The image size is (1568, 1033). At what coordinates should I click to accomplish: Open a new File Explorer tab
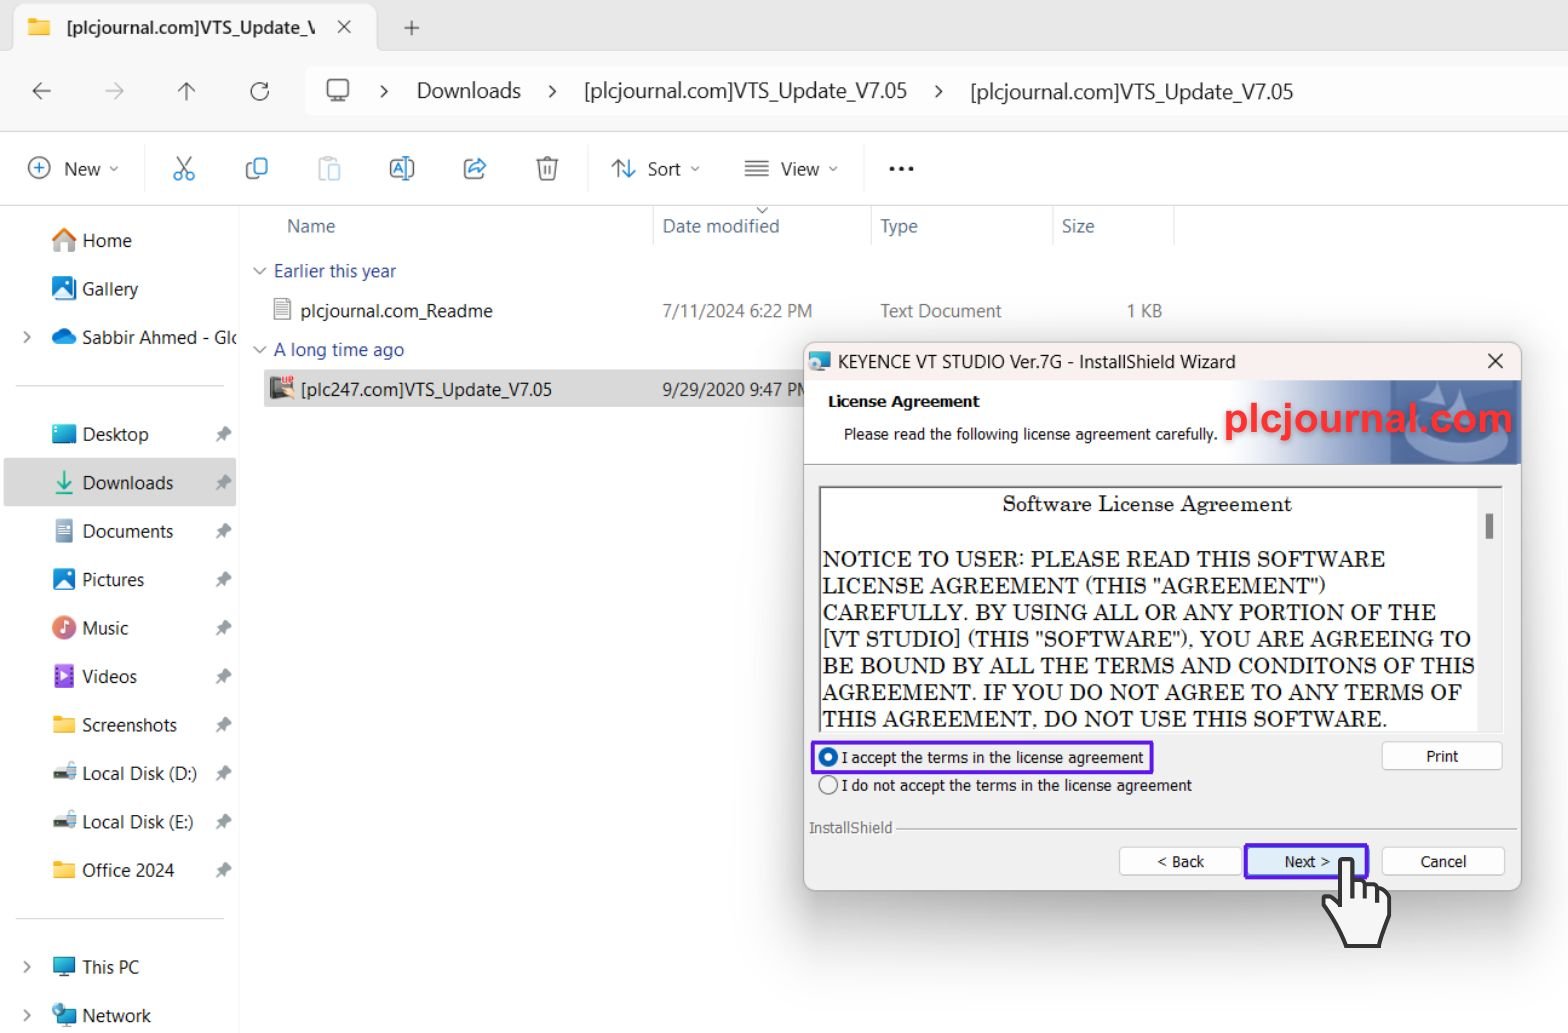[411, 28]
